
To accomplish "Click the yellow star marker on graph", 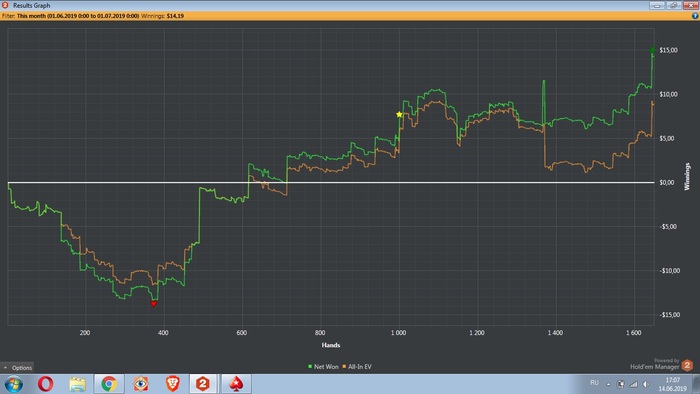I will [x=399, y=115].
